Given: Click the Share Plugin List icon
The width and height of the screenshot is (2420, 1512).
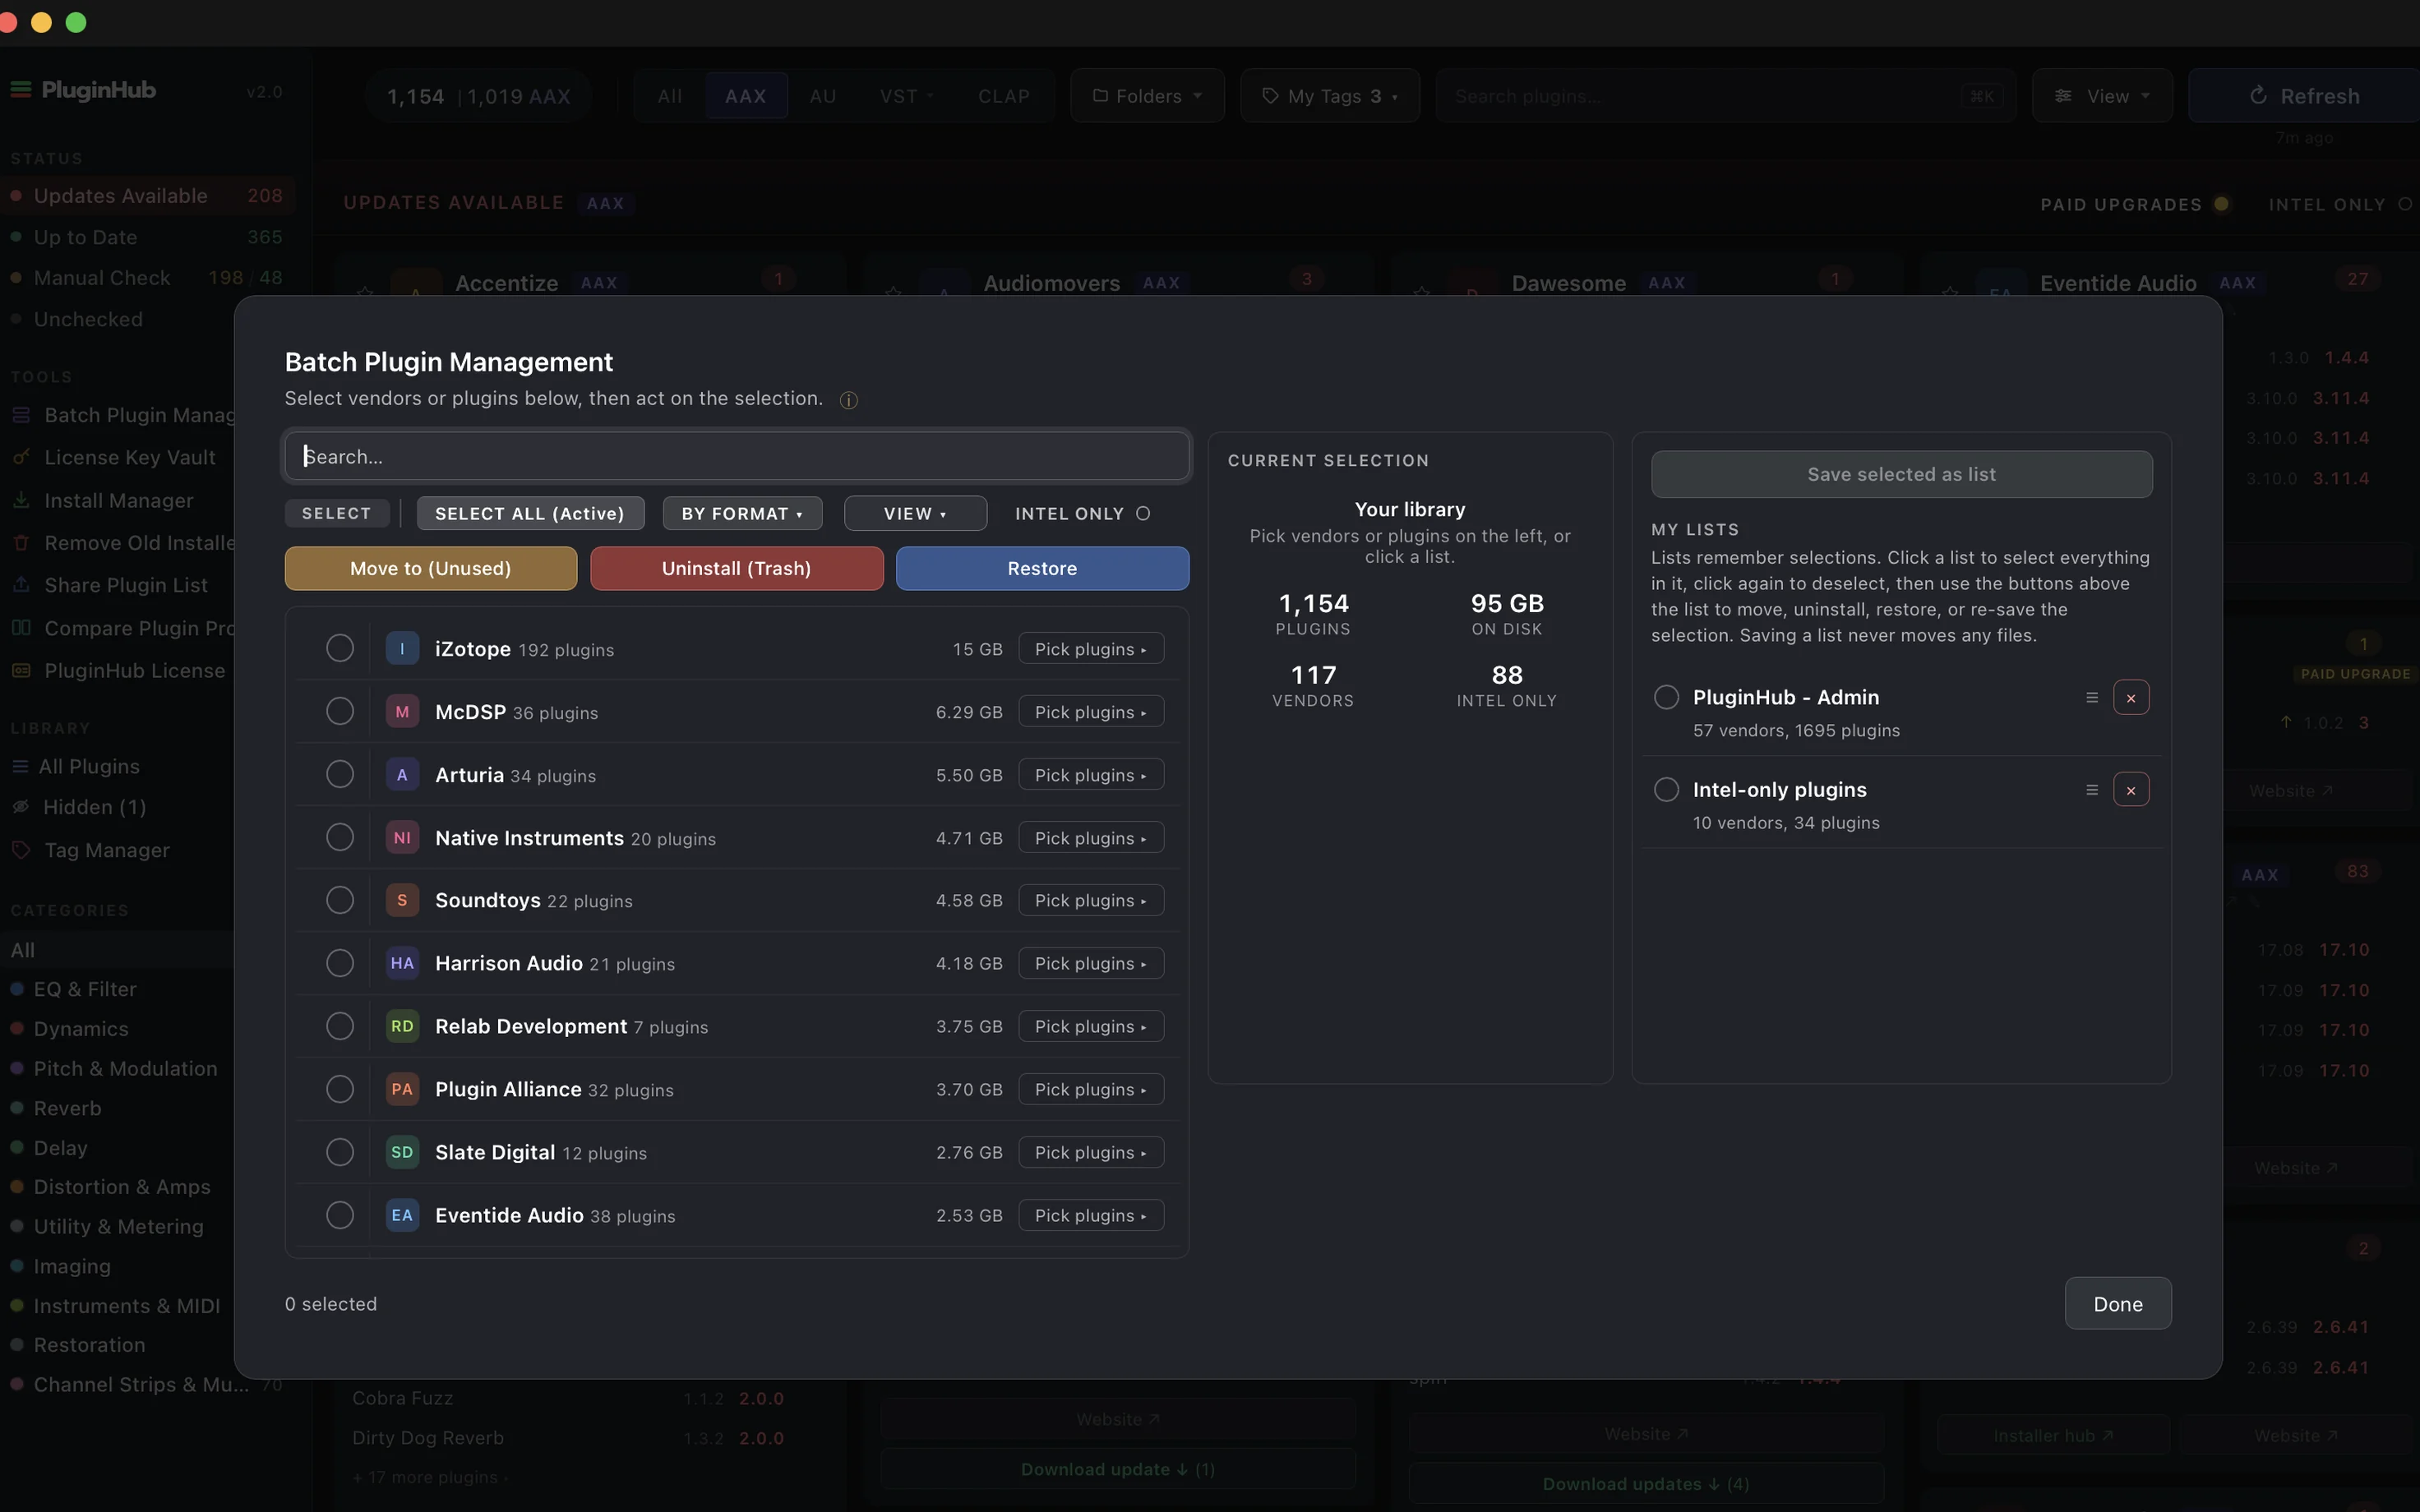Looking at the screenshot, I should coord(21,585).
